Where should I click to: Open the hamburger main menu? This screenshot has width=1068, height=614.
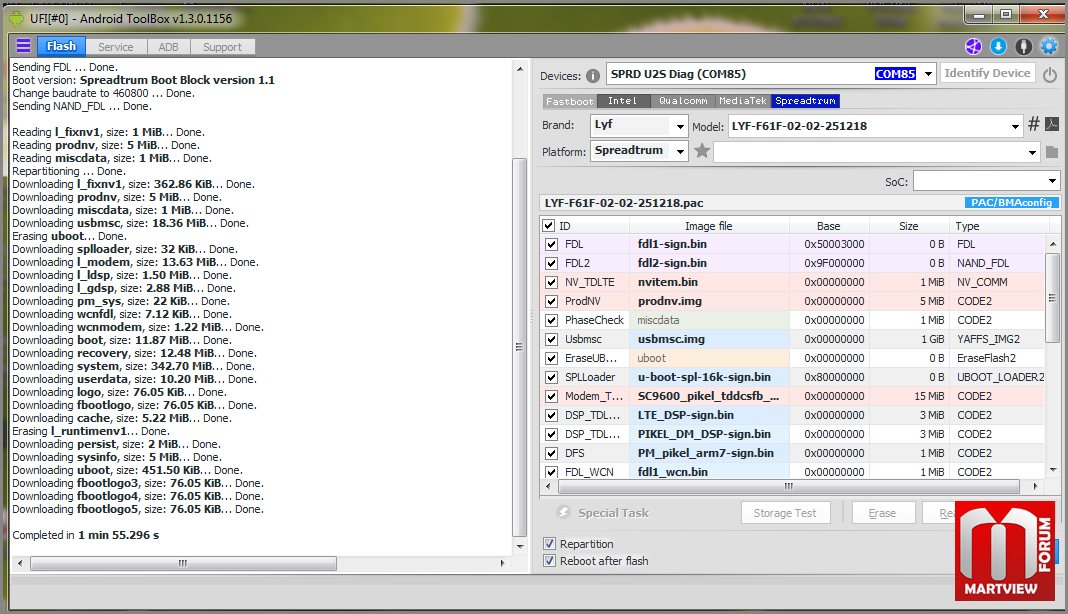tap(23, 46)
